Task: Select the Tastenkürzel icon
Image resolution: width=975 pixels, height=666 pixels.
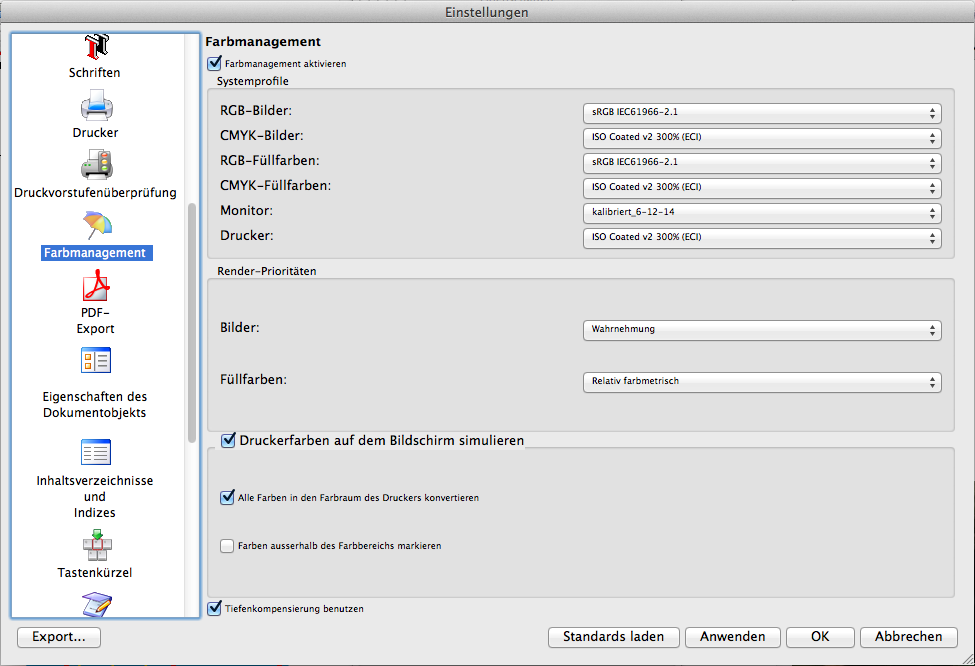Action: tap(95, 546)
